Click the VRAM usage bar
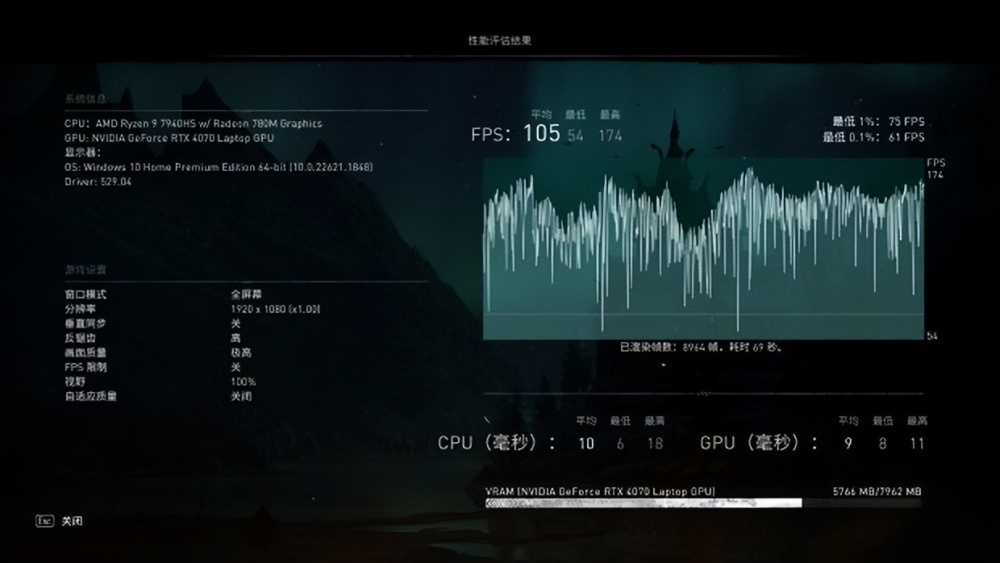 [703, 503]
